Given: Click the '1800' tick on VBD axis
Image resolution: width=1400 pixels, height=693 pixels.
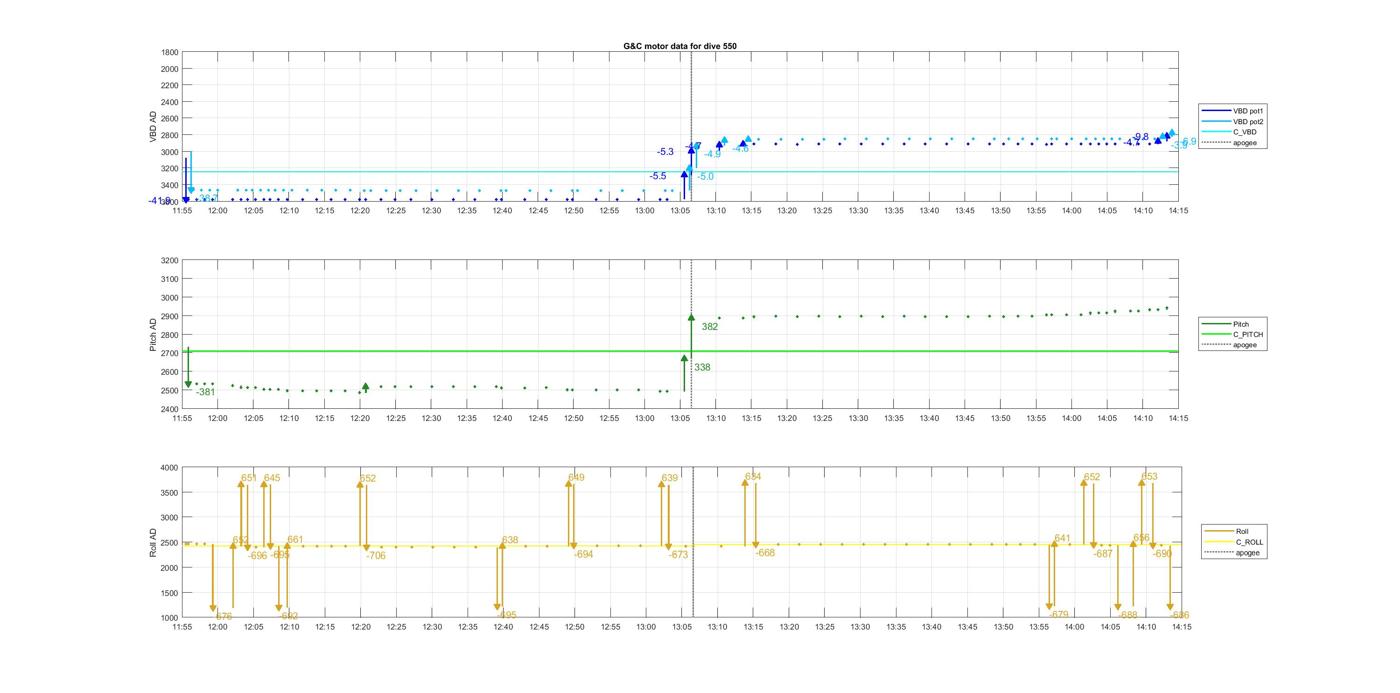Looking at the screenshot, I should pos(169,52).
